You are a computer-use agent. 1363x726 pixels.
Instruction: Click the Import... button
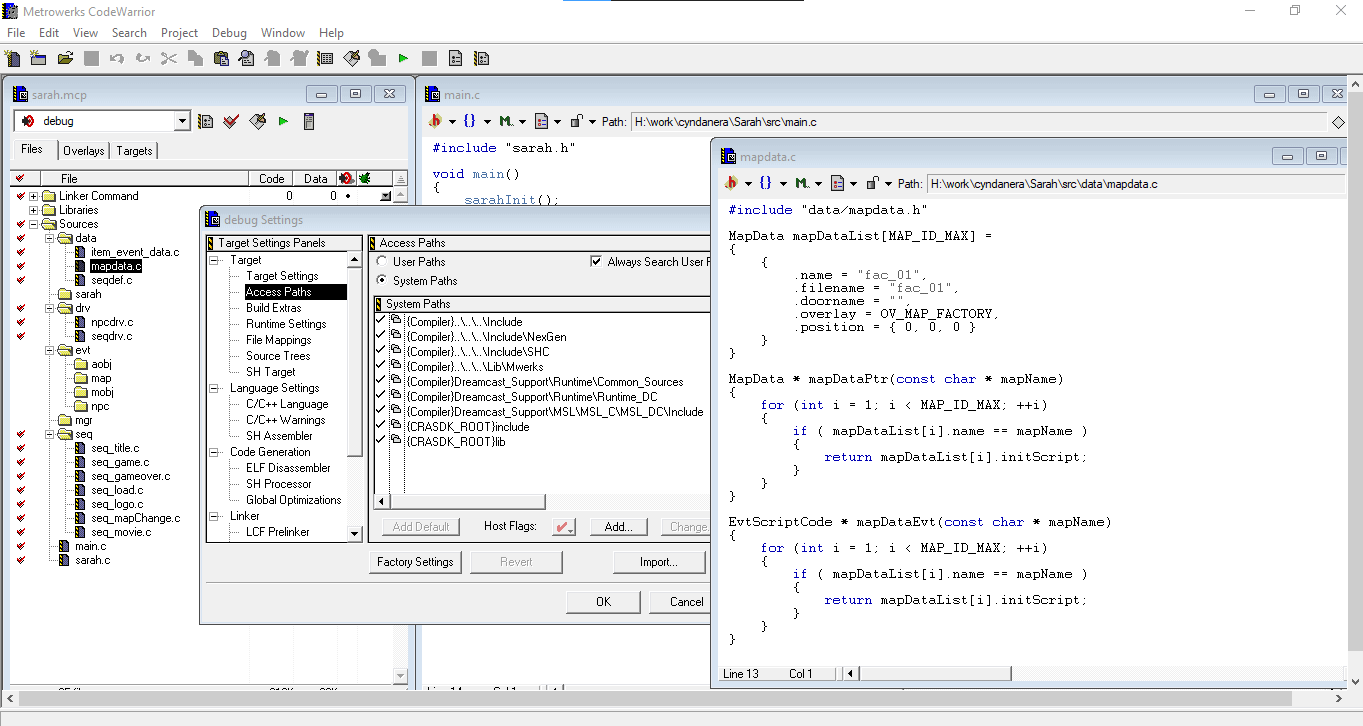point(659,562)
